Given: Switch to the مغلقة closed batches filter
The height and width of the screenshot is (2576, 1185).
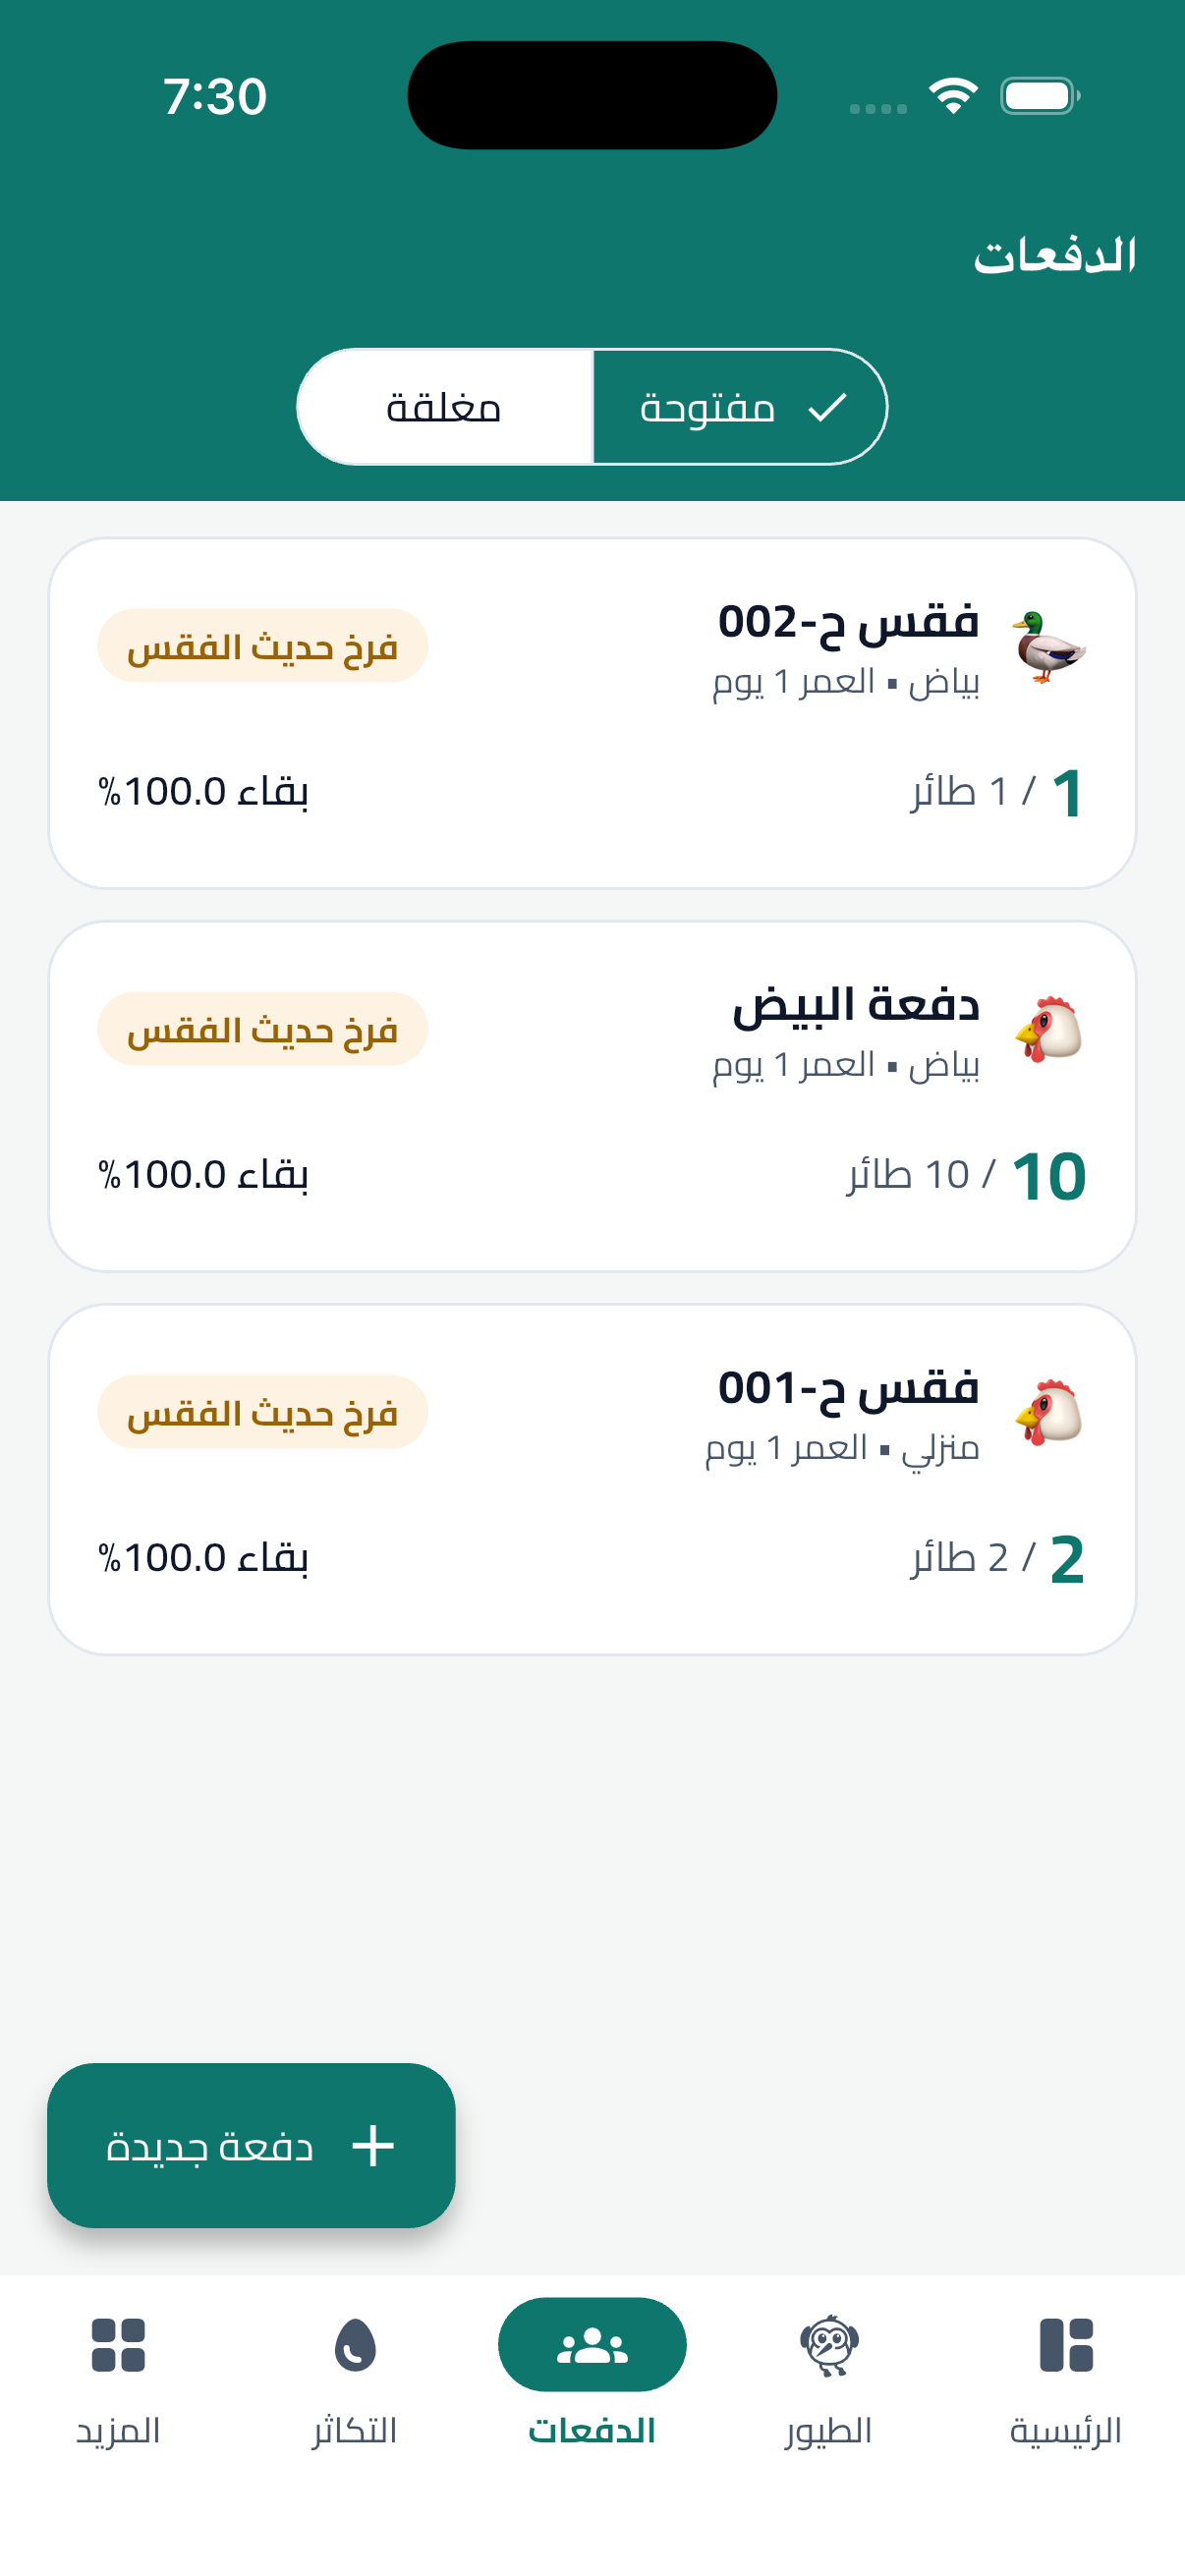Looking at the screenshot, I should point(445,407).
